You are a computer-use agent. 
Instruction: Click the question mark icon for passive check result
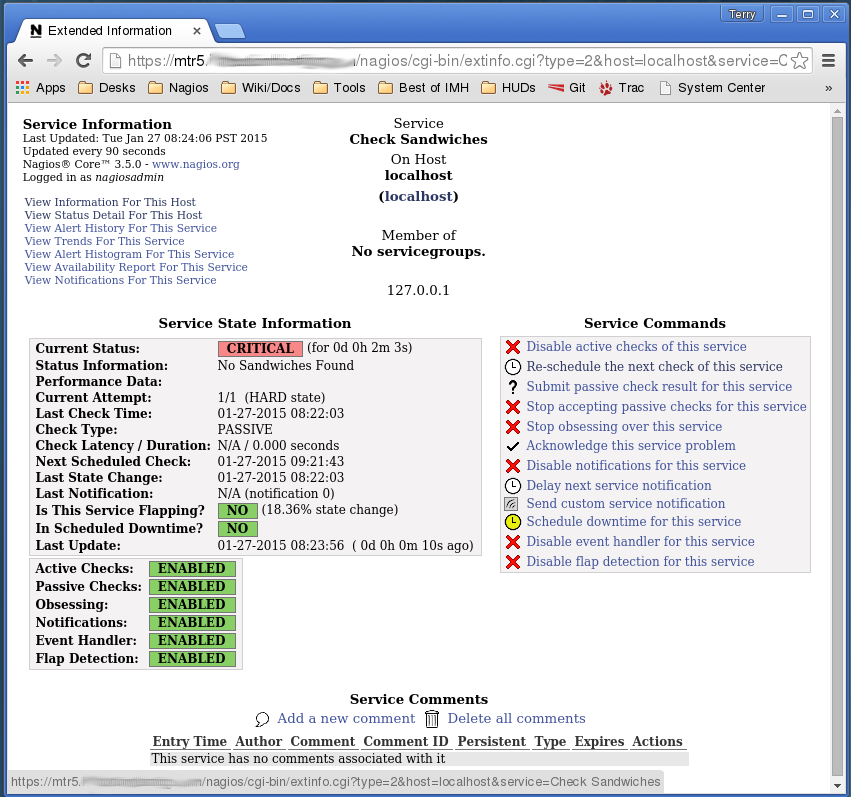coord(513,387)
